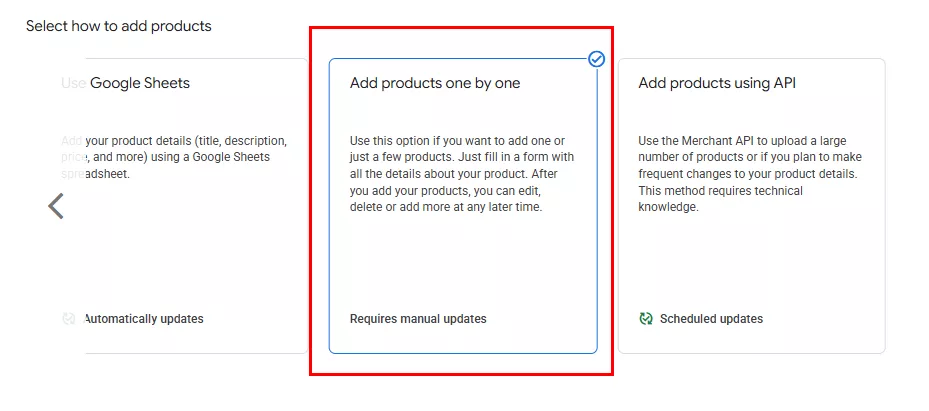Screen dimensions: 929x411
Task: Click the green Scheduled updates sync icon
Action: pyautogui.click(x=646, y=319)
